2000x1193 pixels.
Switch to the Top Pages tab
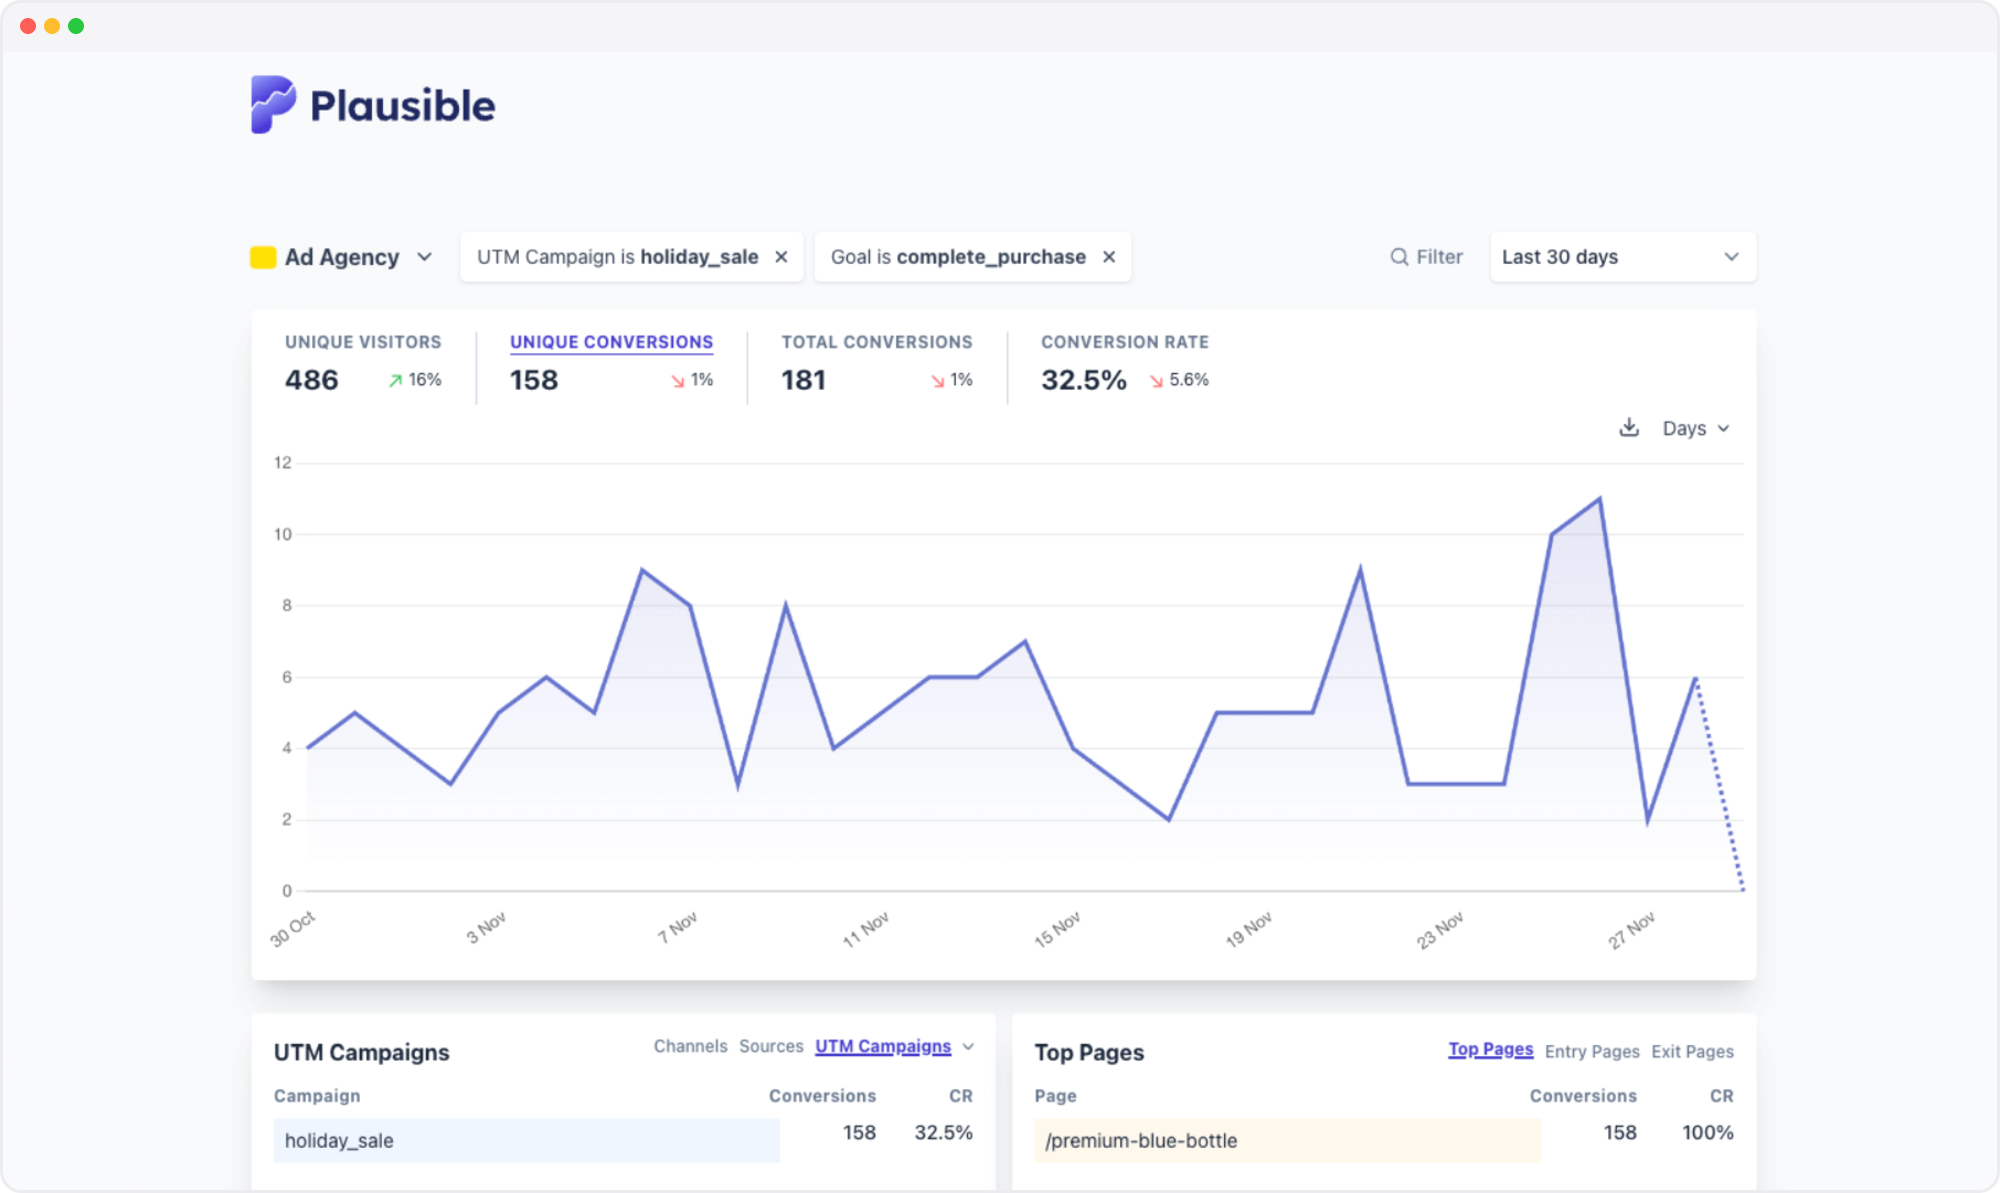[x=1490, y=1050]
